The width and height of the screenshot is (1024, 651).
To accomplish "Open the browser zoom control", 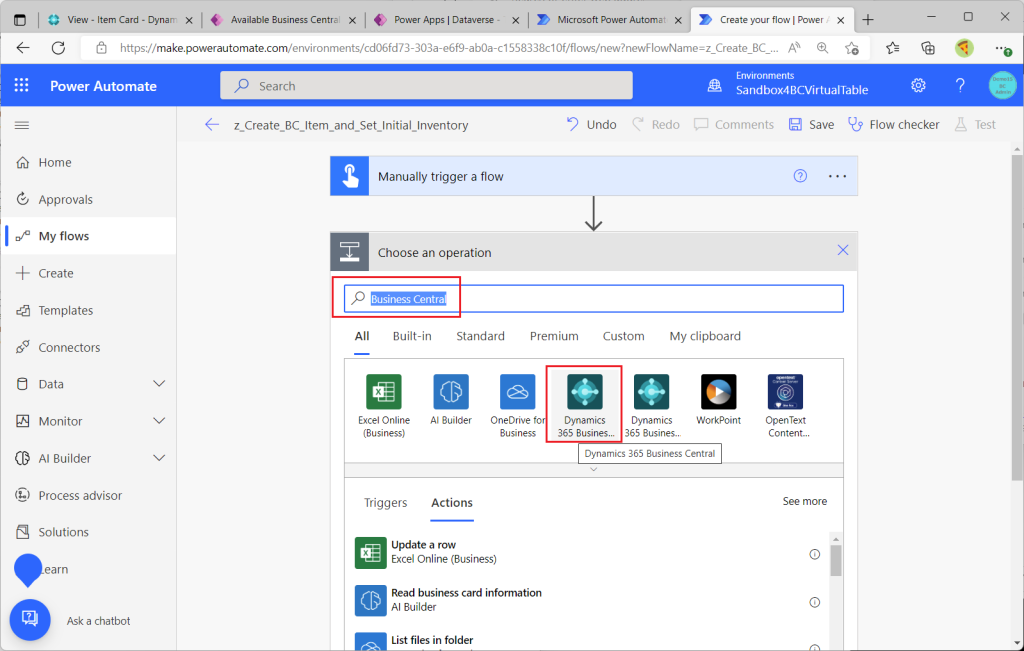I will pos(822,48).
